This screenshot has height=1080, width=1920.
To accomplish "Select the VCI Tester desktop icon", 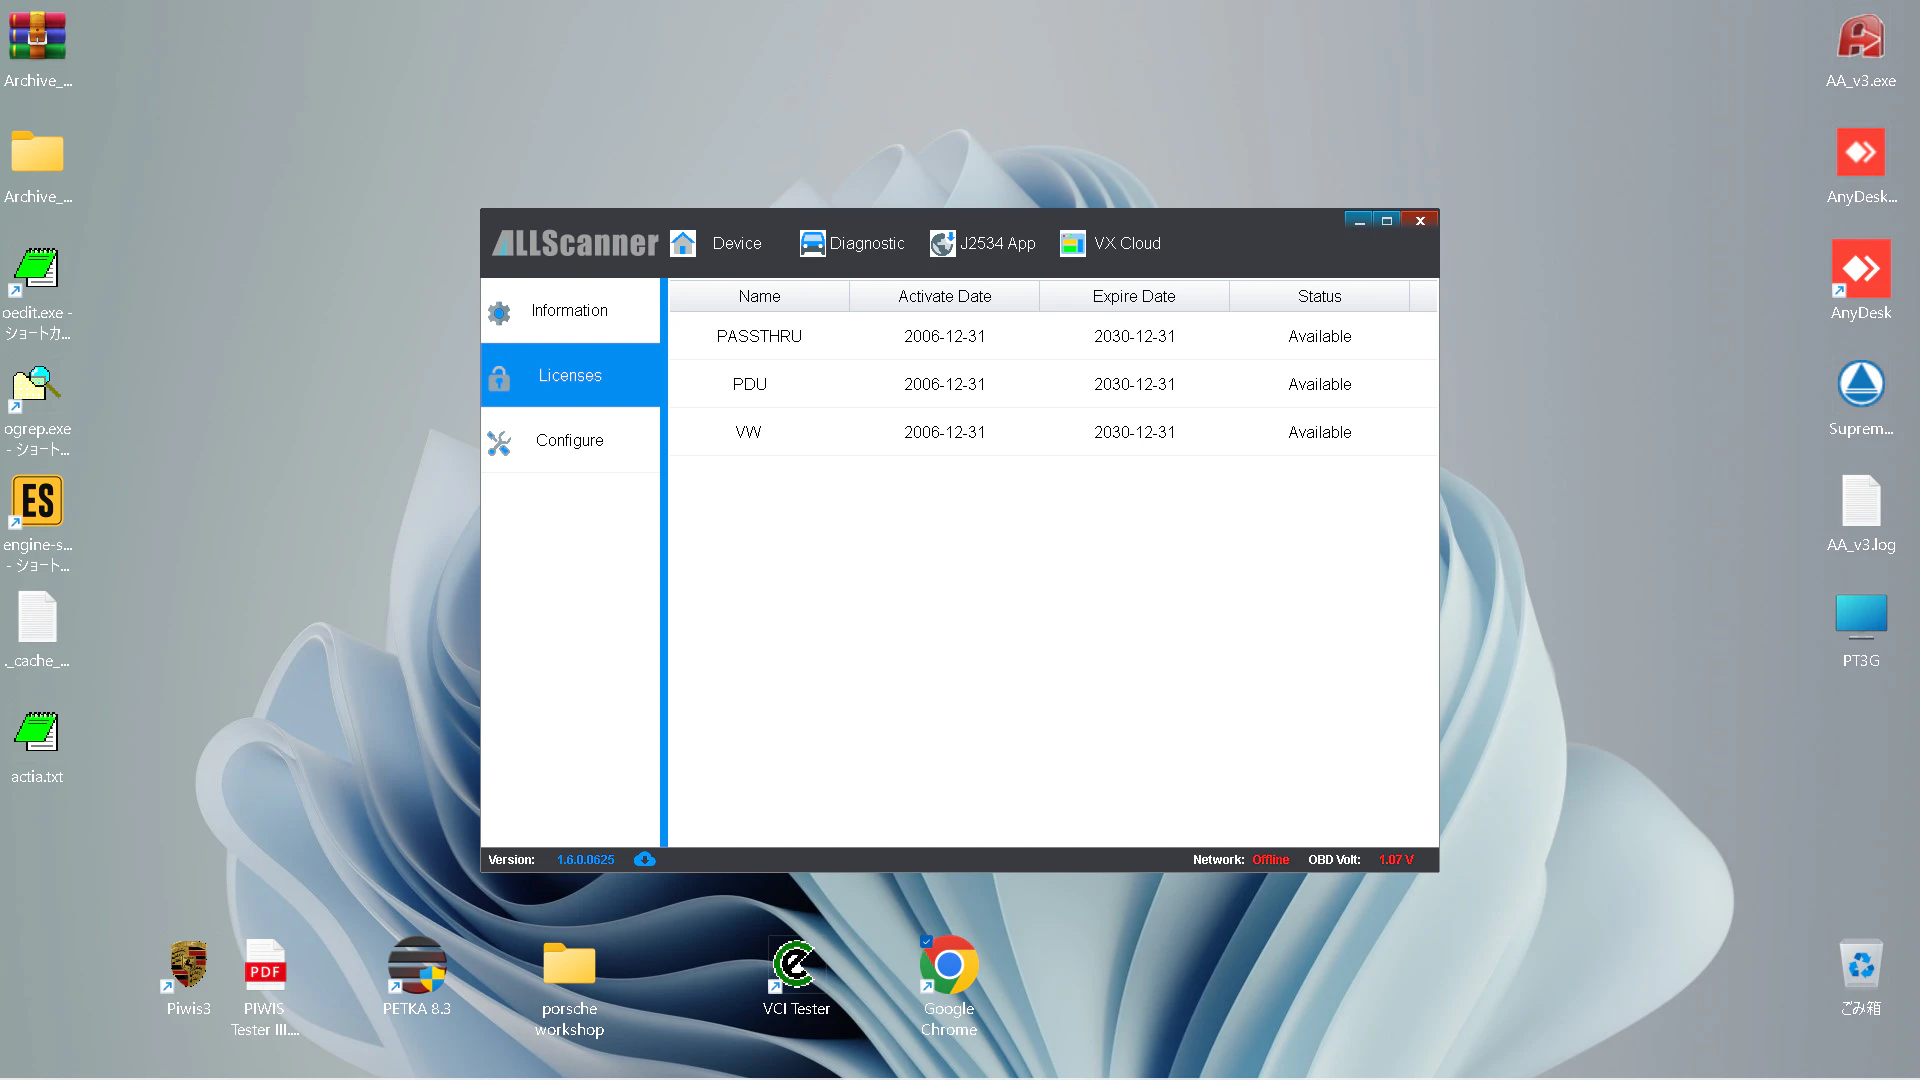I will [x=796, y=964].
